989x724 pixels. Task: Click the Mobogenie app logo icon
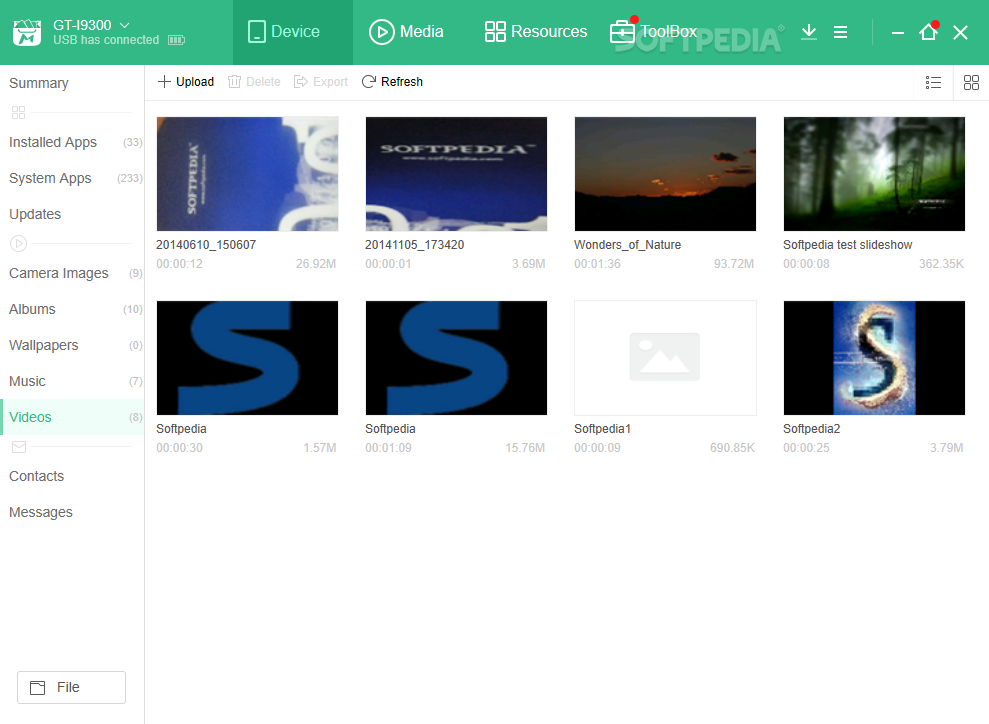click(x=26, y=32)
